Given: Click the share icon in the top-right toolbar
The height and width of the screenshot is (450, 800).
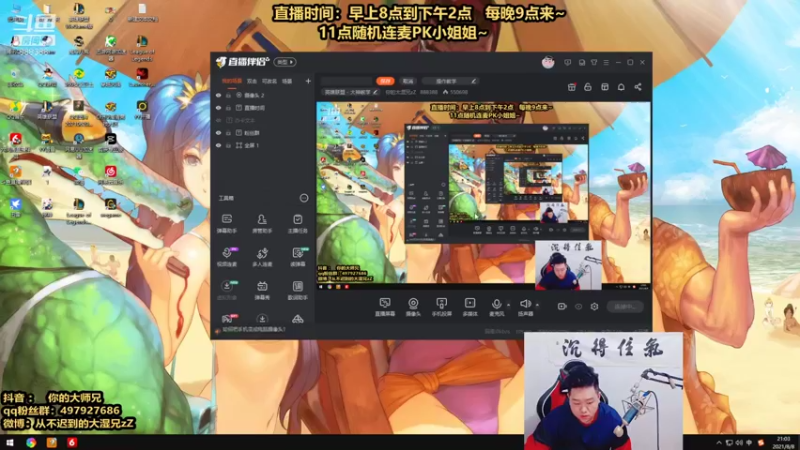Looking at the screenshot, I should click(638, 87).
